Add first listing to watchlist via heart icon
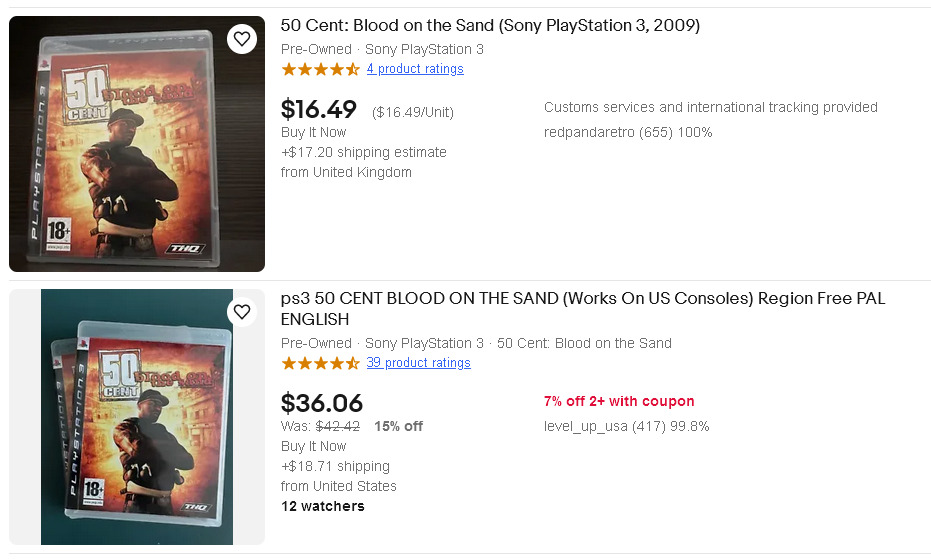This screenshot has width=931, height=559. click(x=241, y=40)
